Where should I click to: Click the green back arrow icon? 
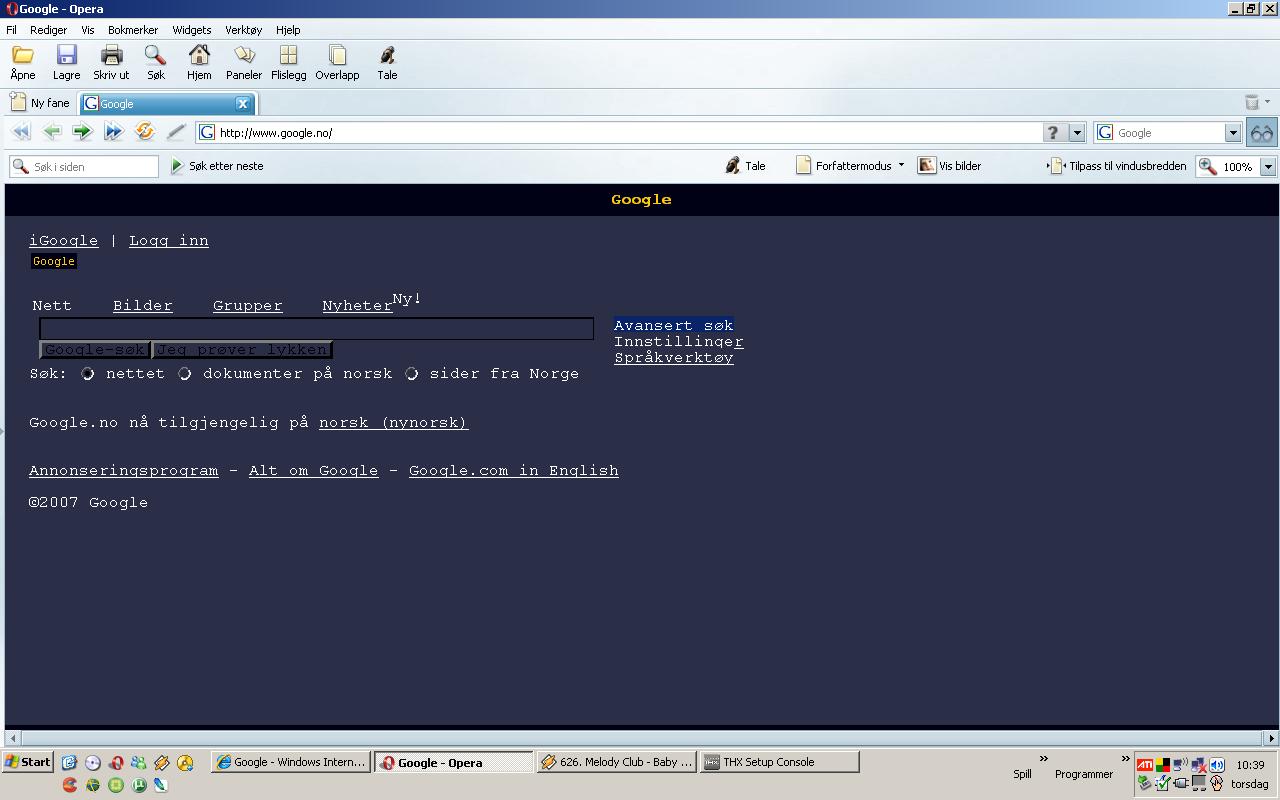tap(52, 132)
